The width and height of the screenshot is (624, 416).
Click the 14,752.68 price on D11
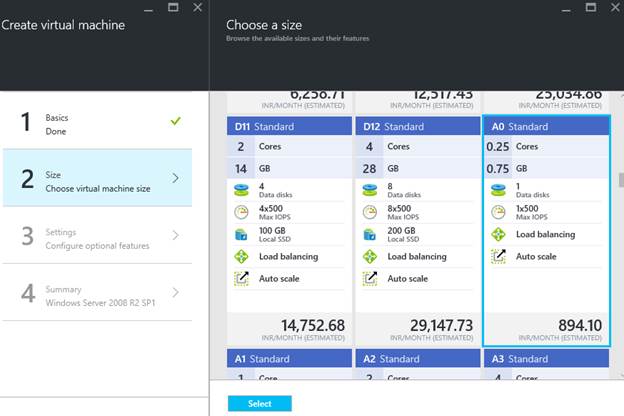pyautogui.click(x=313, y=326)
